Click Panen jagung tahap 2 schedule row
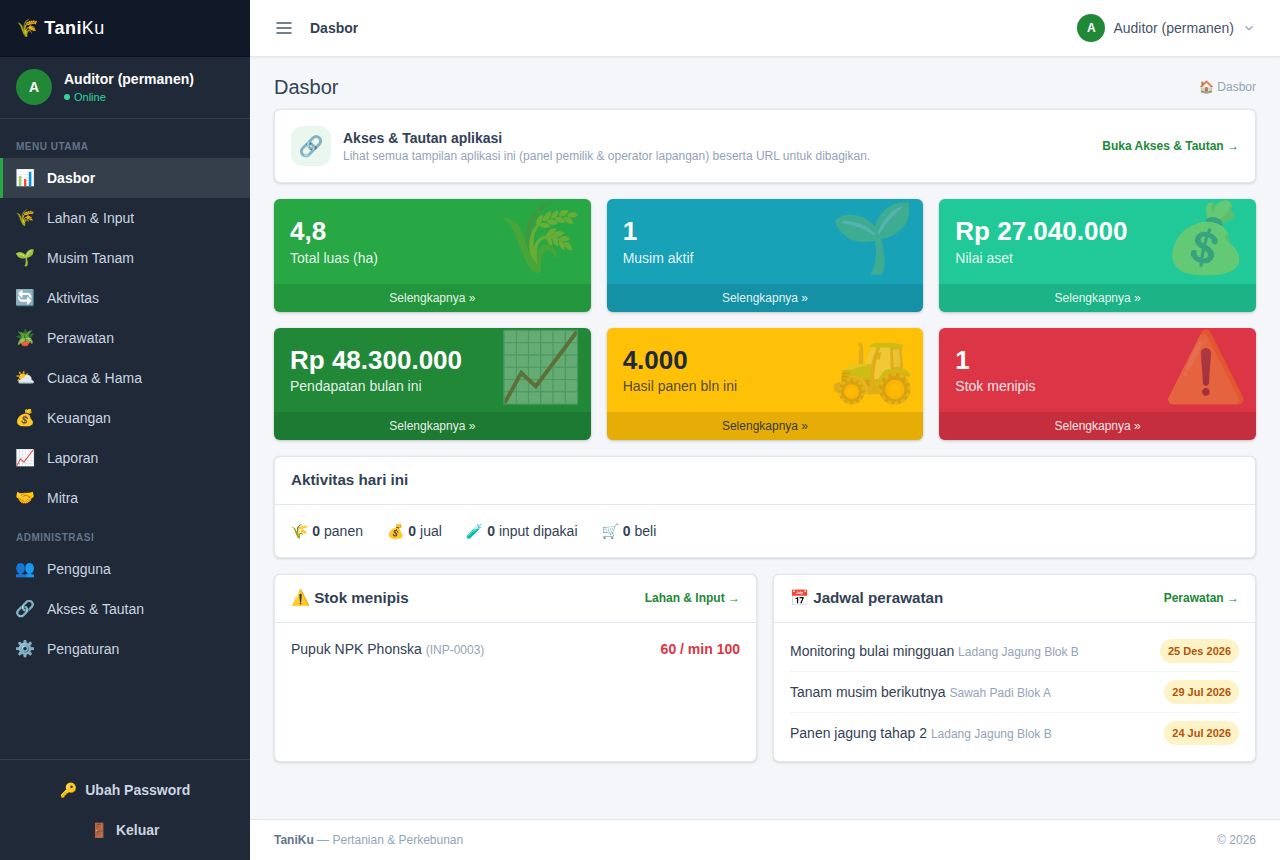This screenshot has width=1280, height=860. pyautogui.click(x=1014, y=733)
